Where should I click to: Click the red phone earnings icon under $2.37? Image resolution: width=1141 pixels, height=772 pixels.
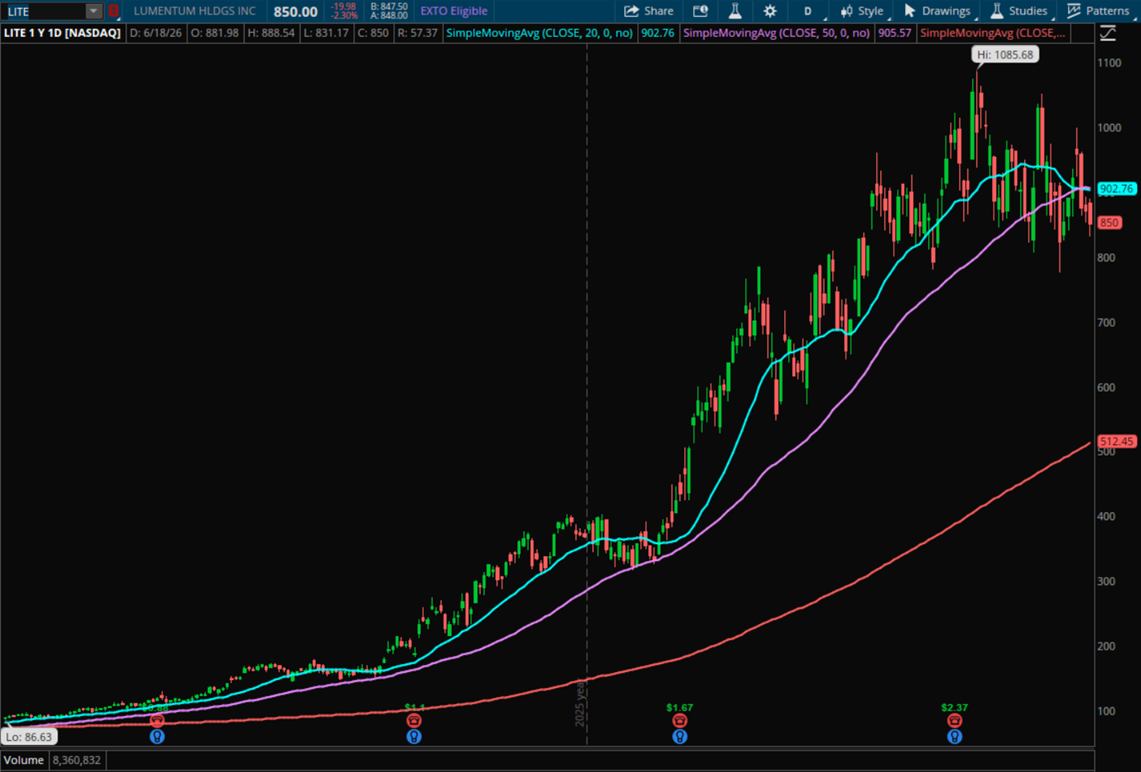pyautogui.click(x=954, y=720)
